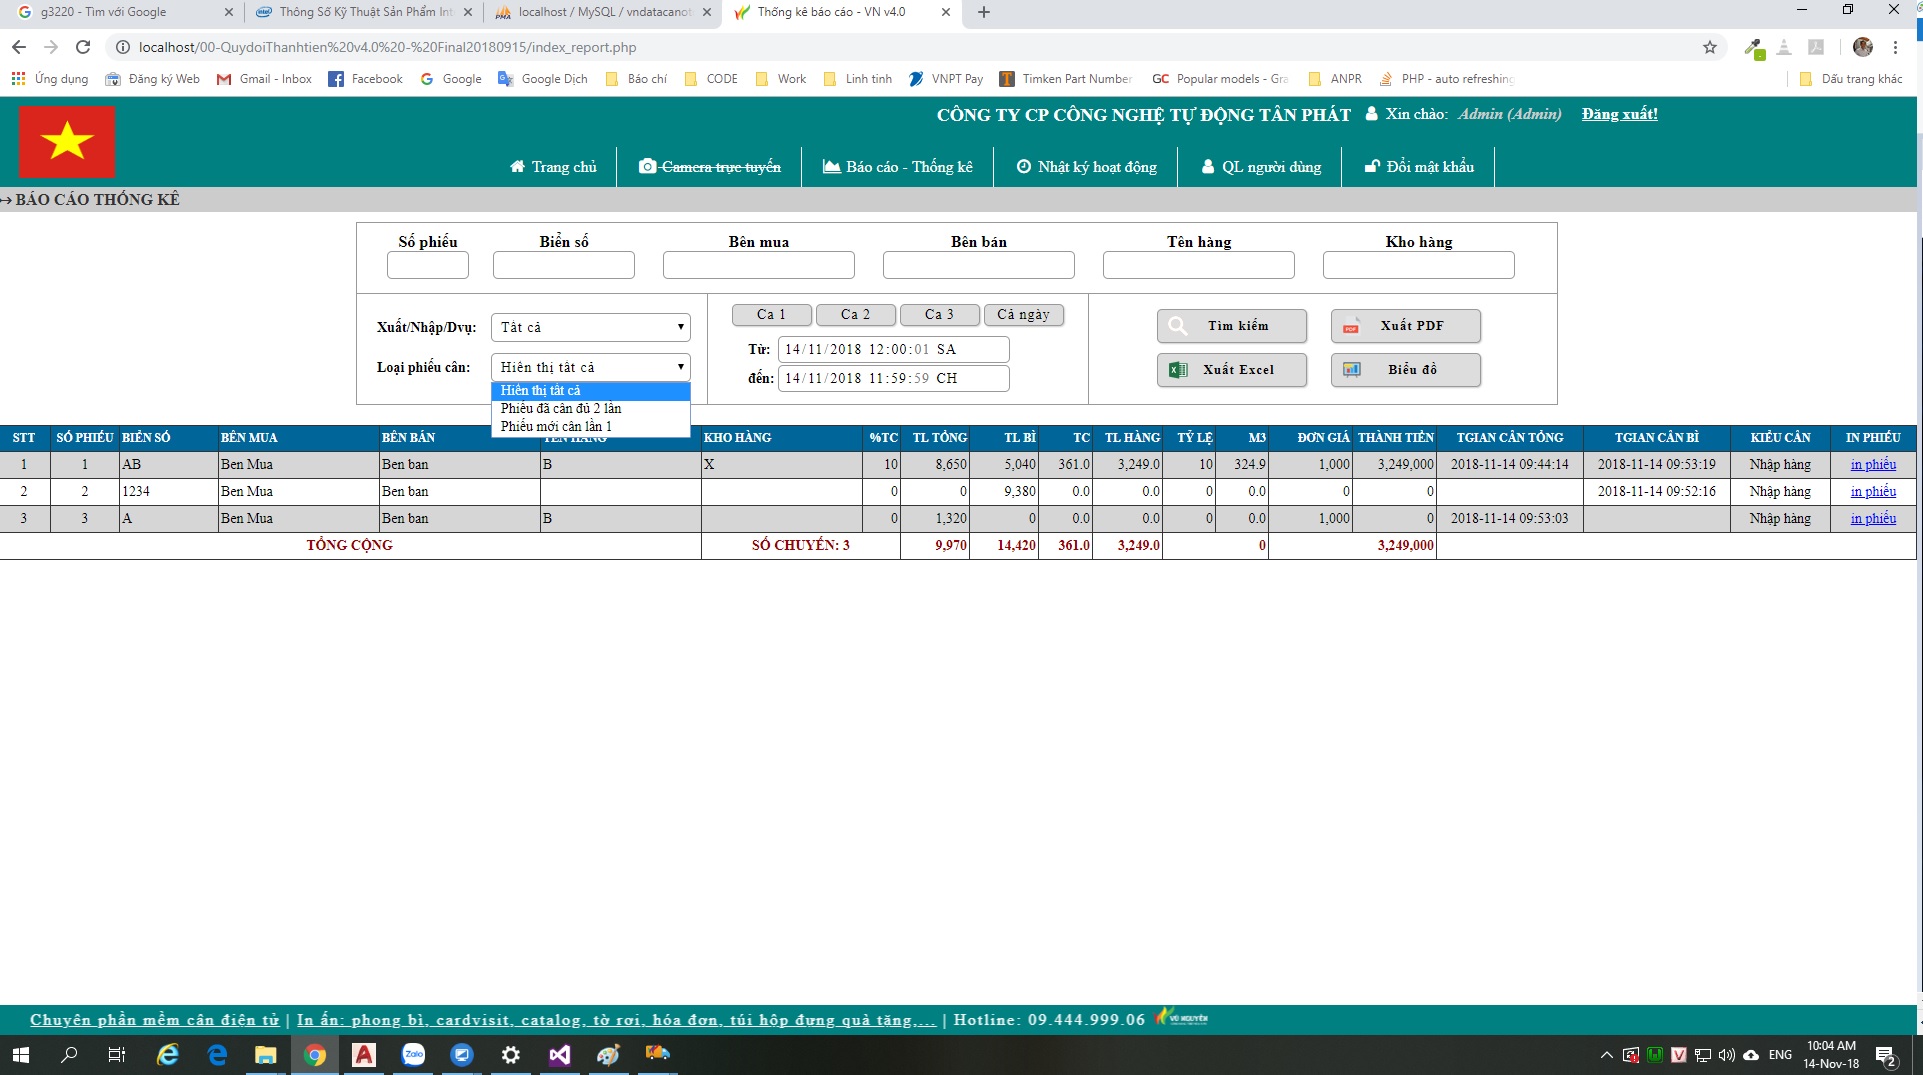1923x1075 pixels.
Task: Open Camera trực tuyến menu item
Action: [710, 167]
